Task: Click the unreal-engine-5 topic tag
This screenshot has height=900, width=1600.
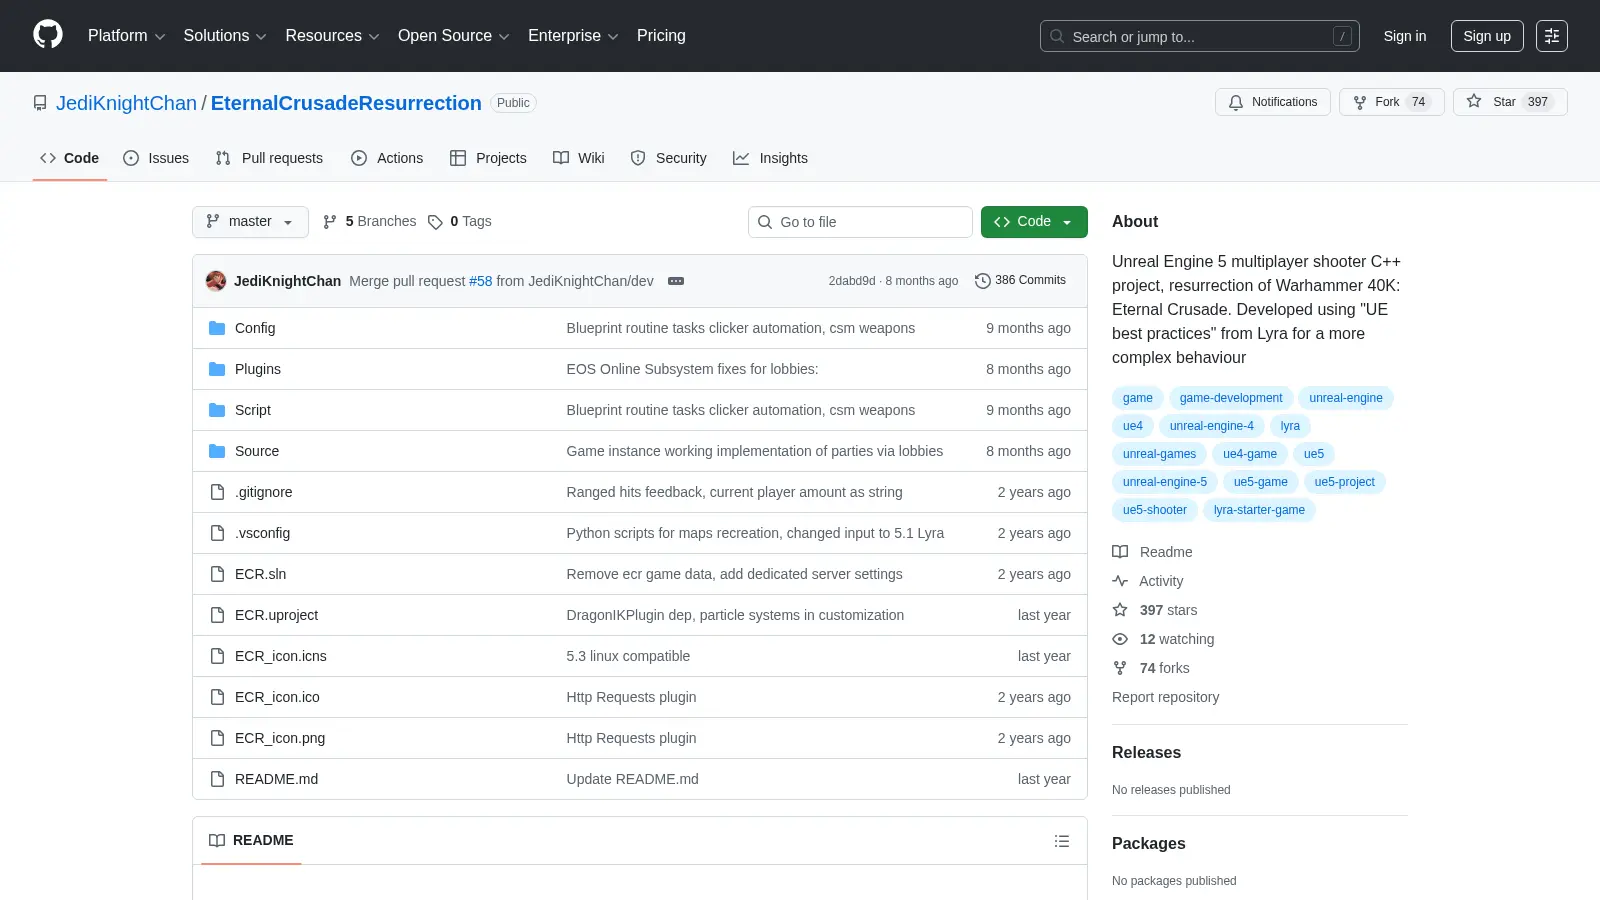Action: [x=1165, y=482]
